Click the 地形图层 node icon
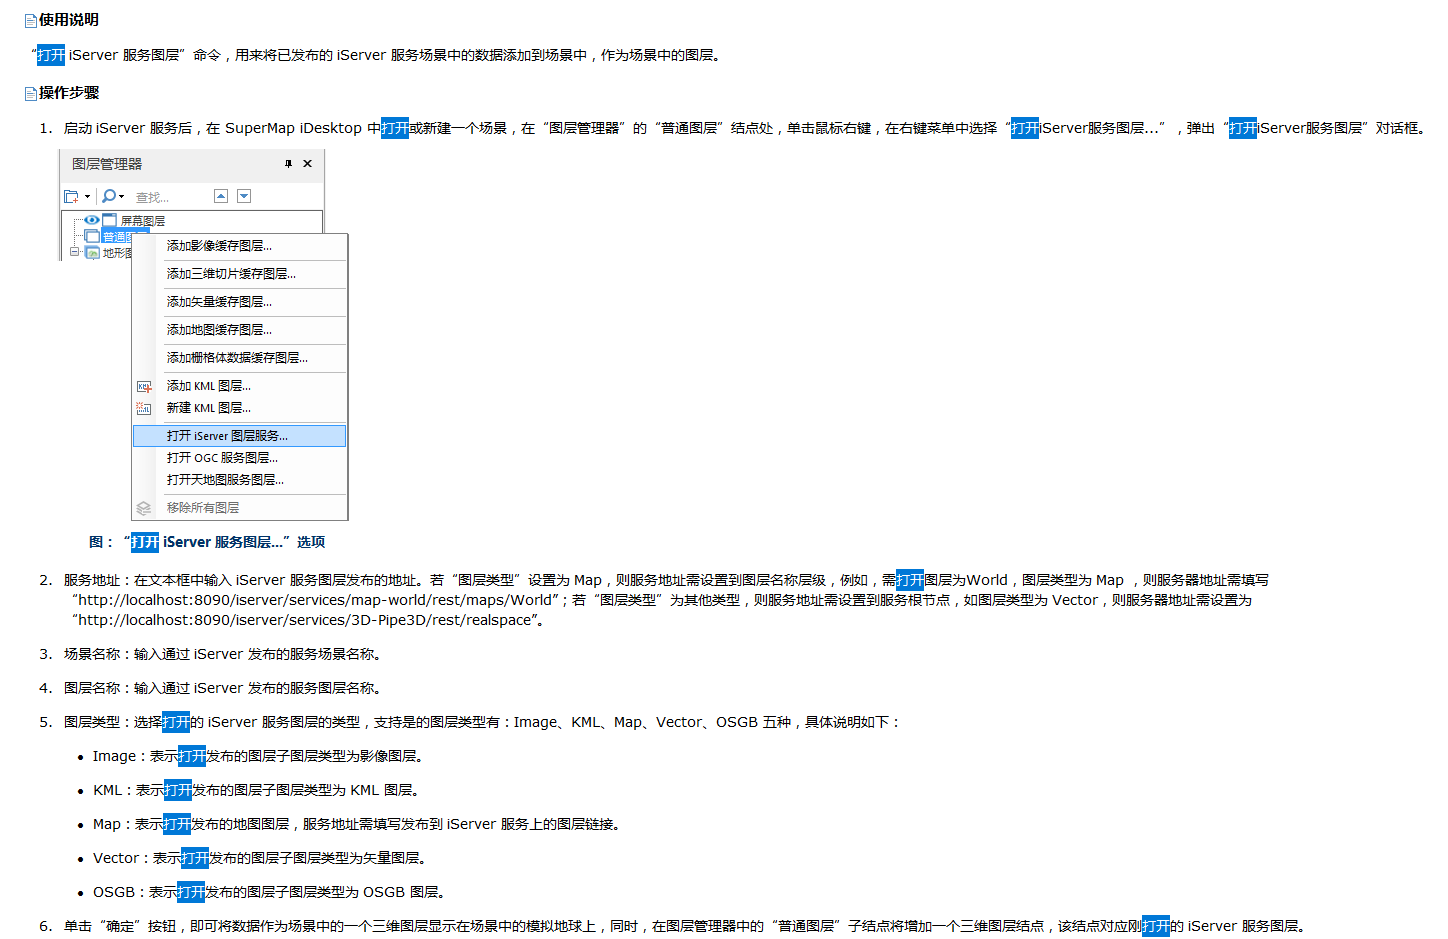Screen dimensions: 1448x939 pyautogui.click(x=92, y=252)
